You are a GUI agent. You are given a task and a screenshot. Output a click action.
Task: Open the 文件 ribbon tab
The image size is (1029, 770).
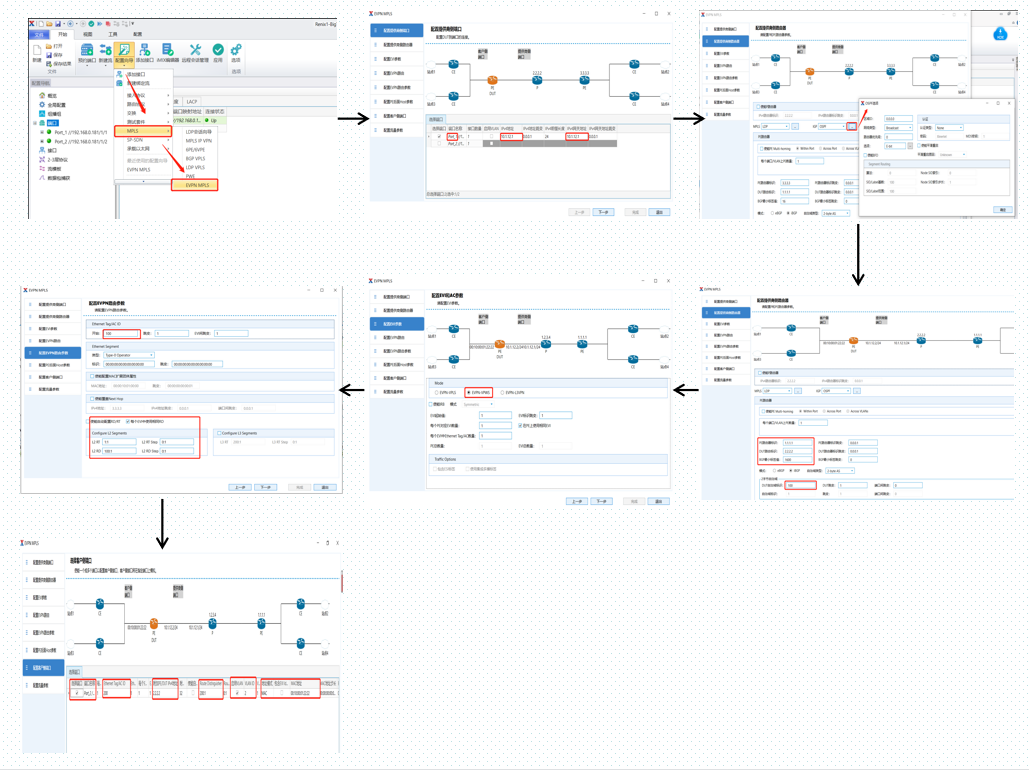click(x=39, y=35)
